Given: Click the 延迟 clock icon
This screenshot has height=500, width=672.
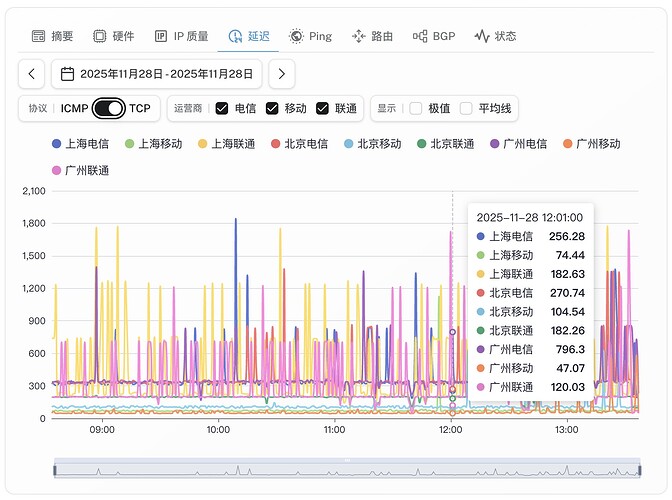Looking at the screenshot, I should tap(235, 36).
